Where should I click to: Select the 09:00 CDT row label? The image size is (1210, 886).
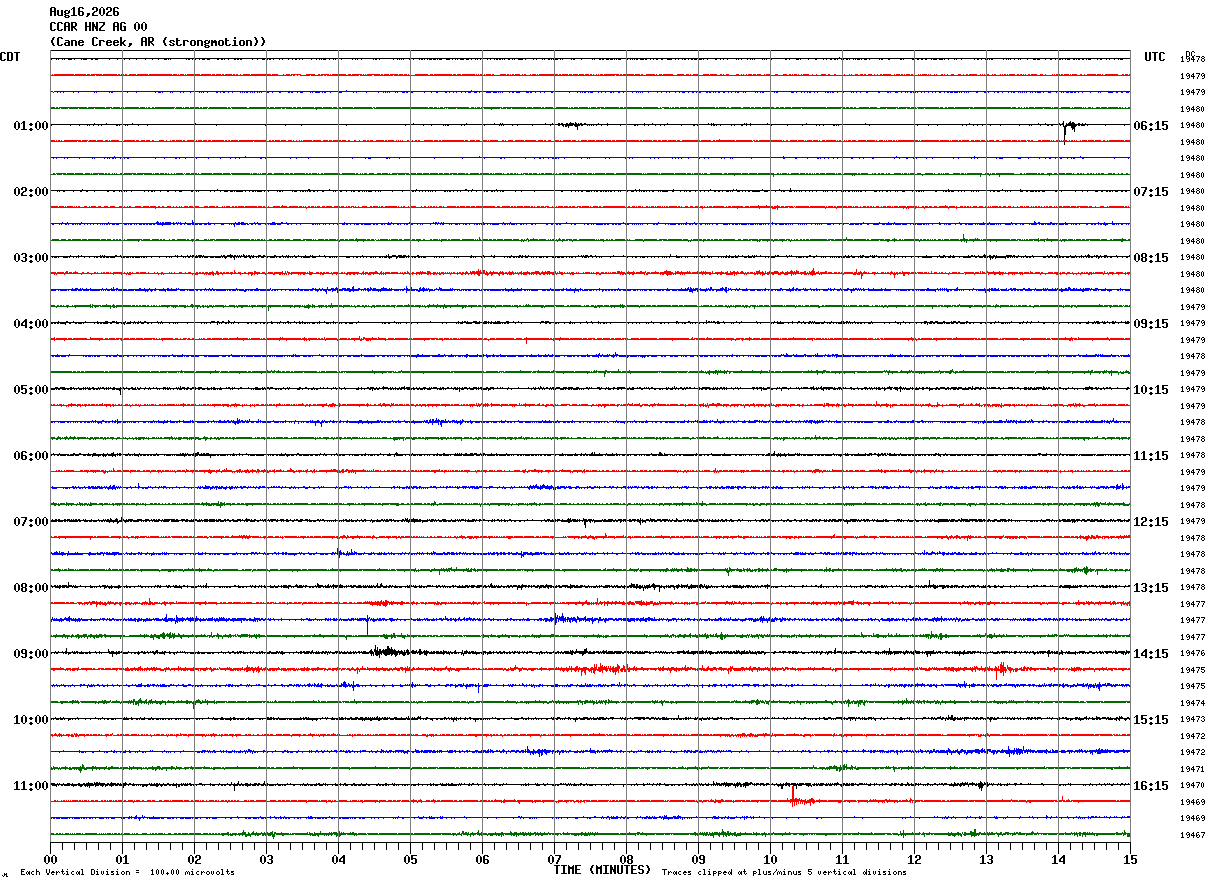coord(30,654)
